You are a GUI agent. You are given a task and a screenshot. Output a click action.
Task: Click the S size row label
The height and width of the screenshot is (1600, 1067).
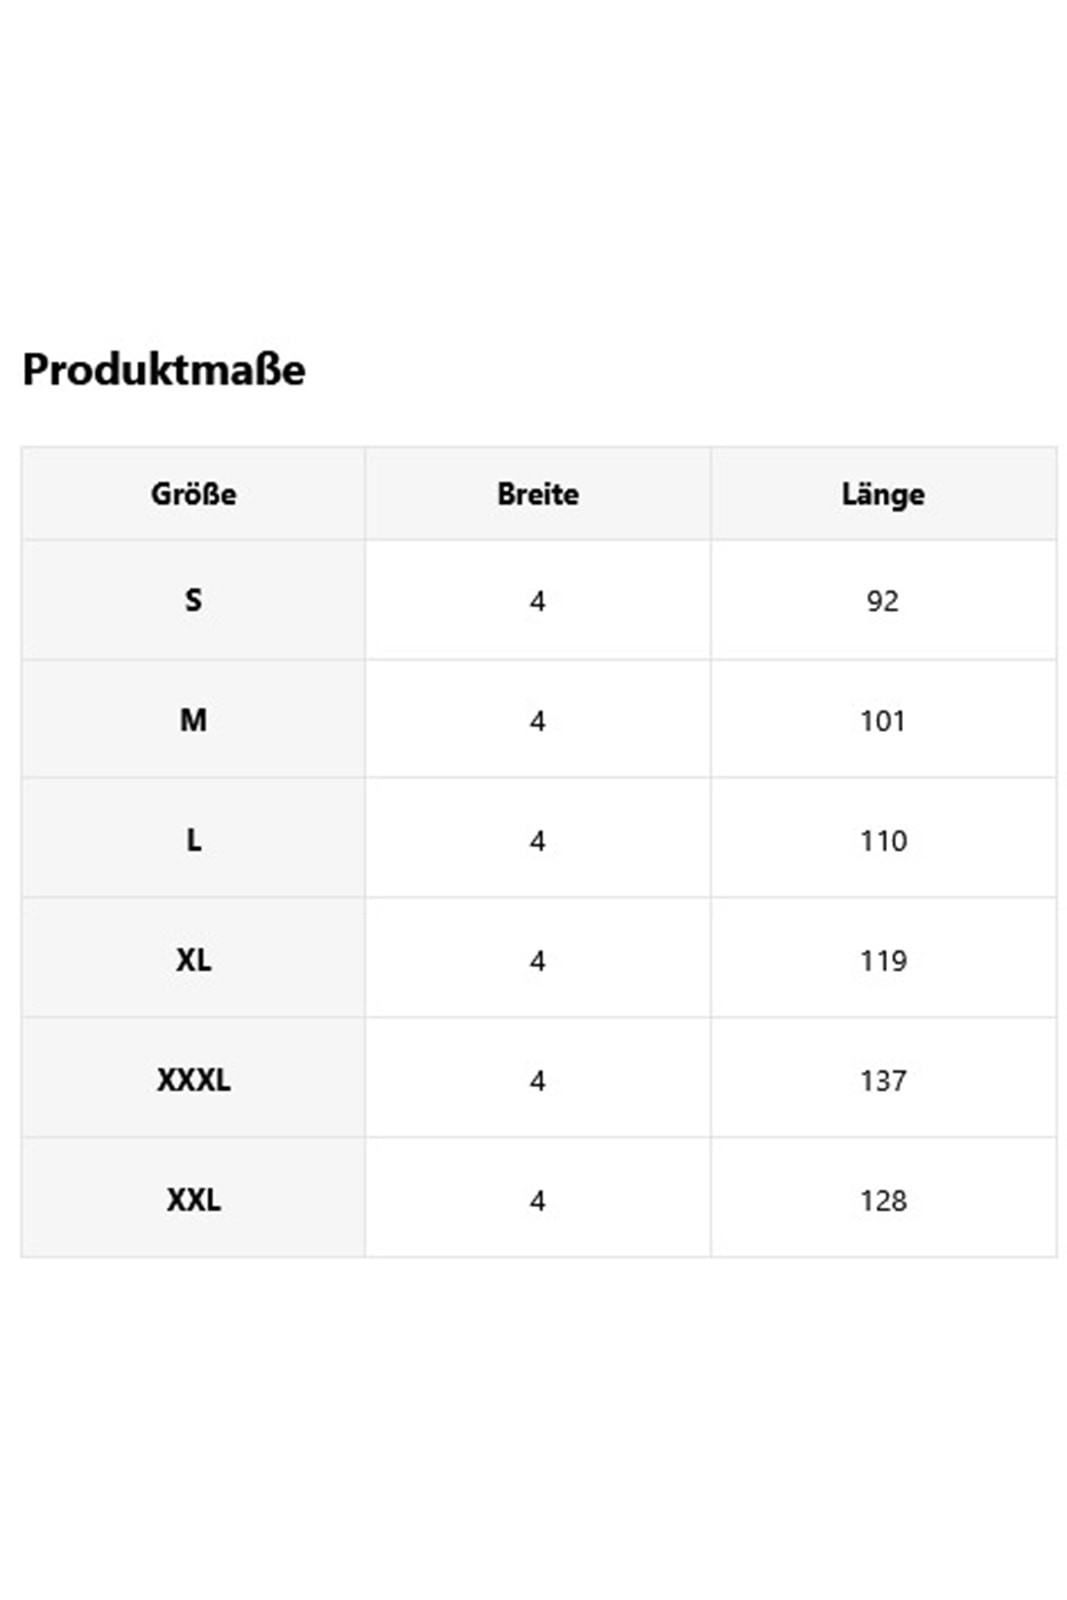click(x=193, y=600)
